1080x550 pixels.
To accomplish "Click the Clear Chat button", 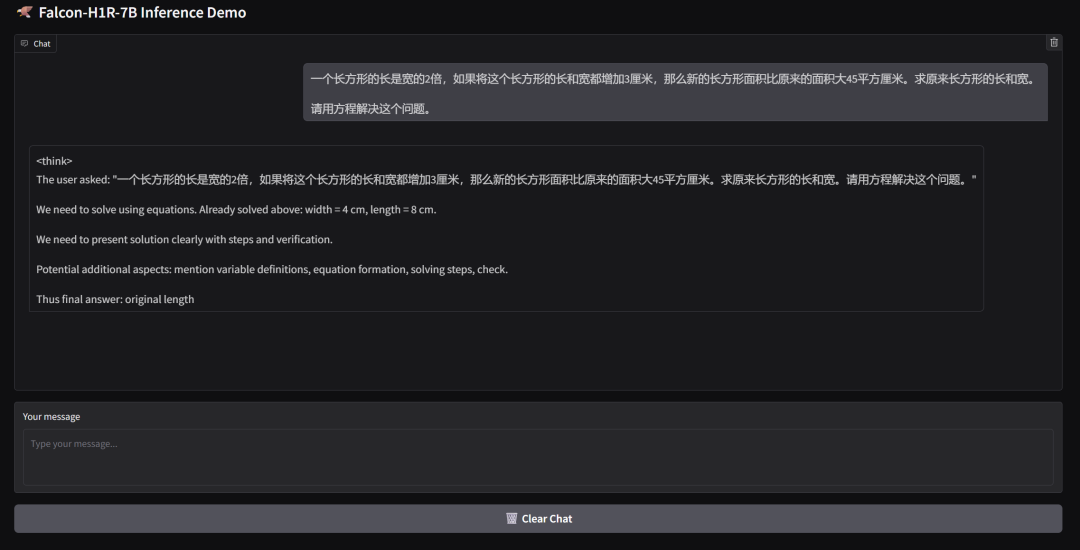I will click(538, 518).
